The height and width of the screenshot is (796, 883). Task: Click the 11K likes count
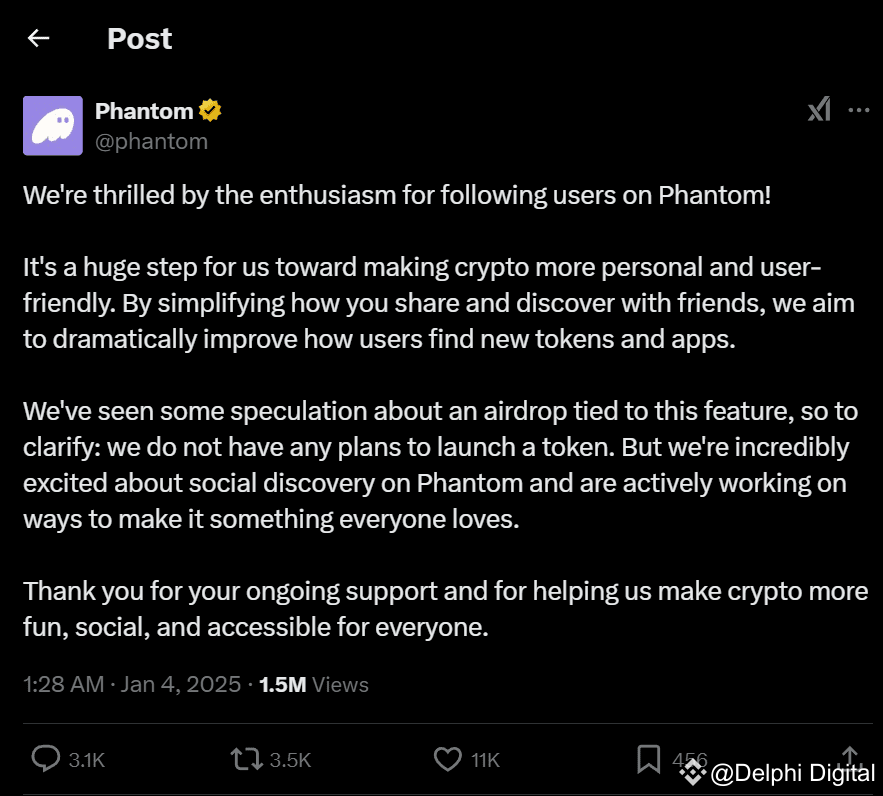click(x=485, y=761)
